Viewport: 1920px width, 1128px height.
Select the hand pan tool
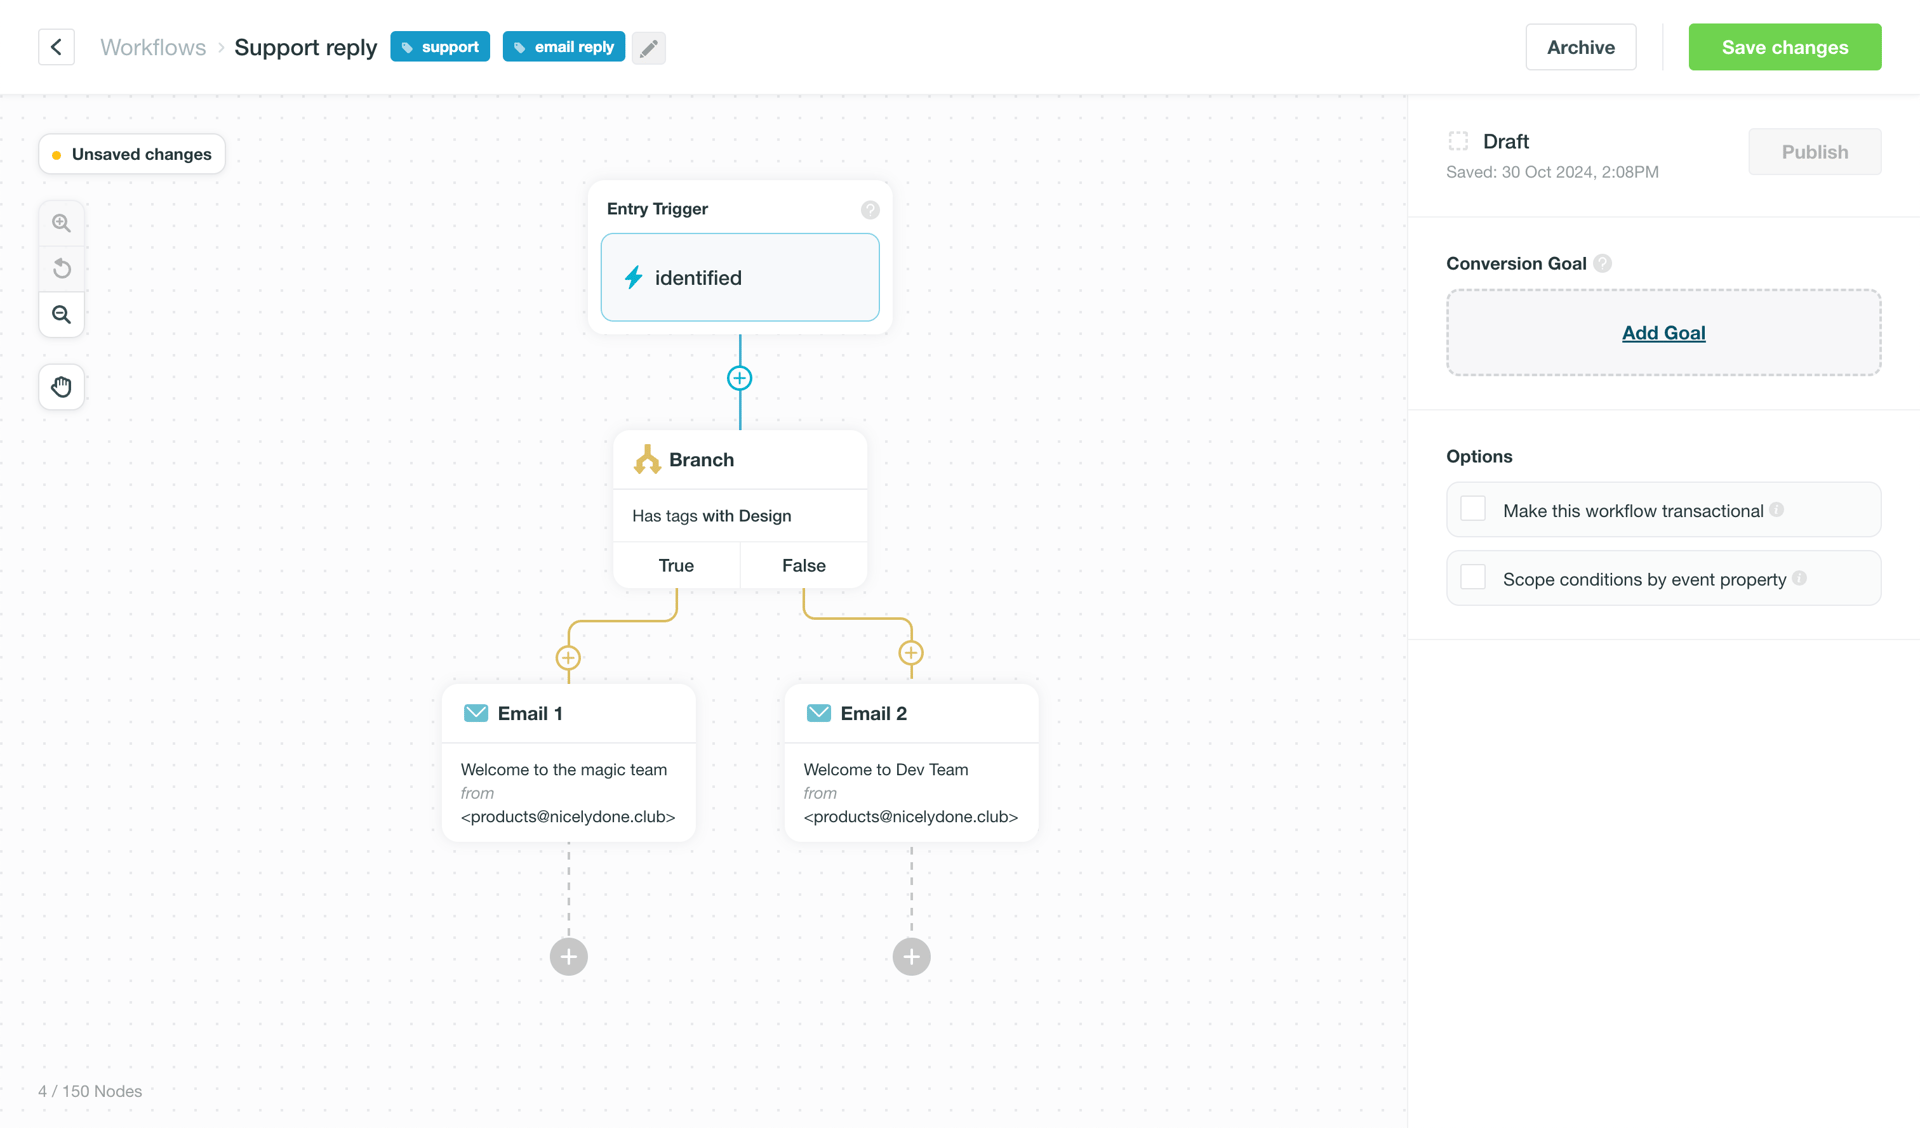pos(61,387)
